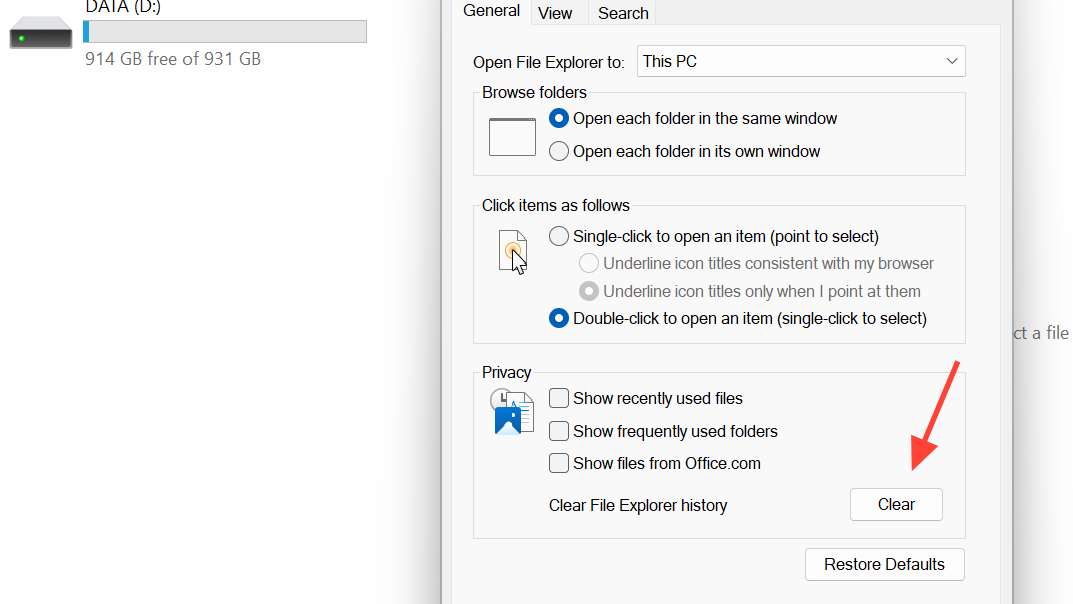The image size is (1073, 604).
Task: Select 'Open each folder in the same window'
Action: (559, 119)
